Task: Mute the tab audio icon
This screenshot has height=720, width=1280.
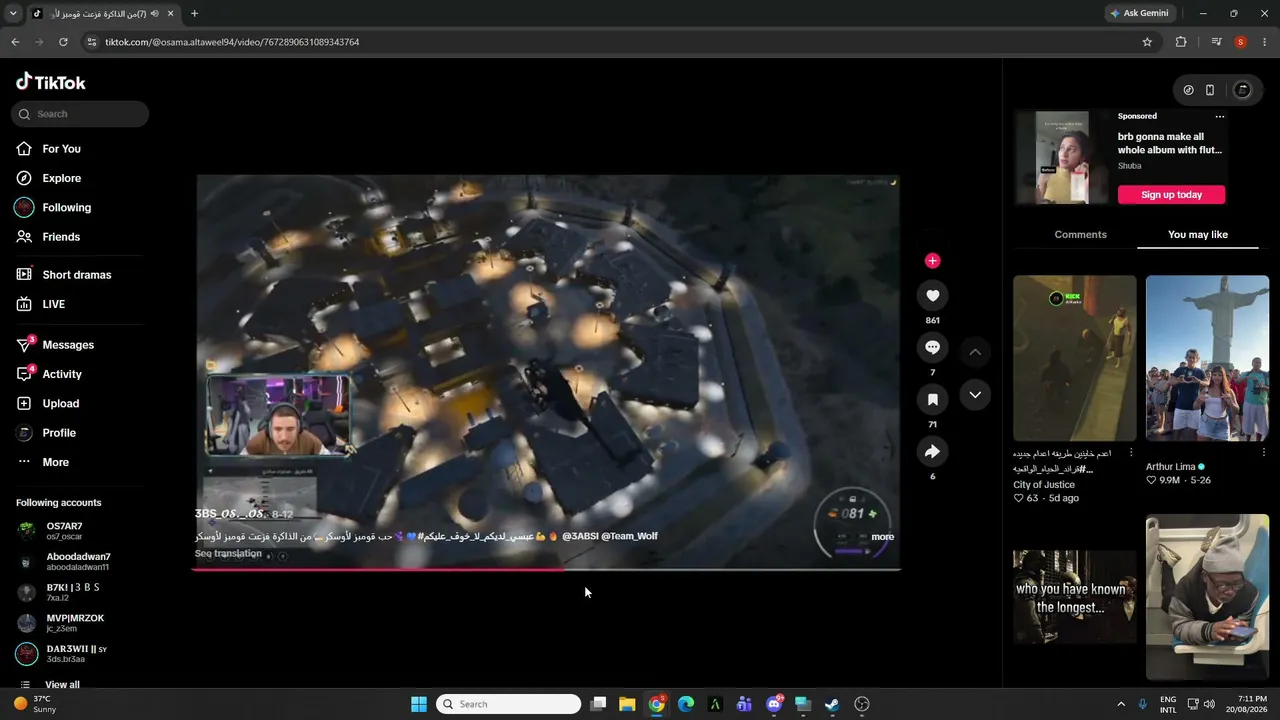Action: pos(155,14)
